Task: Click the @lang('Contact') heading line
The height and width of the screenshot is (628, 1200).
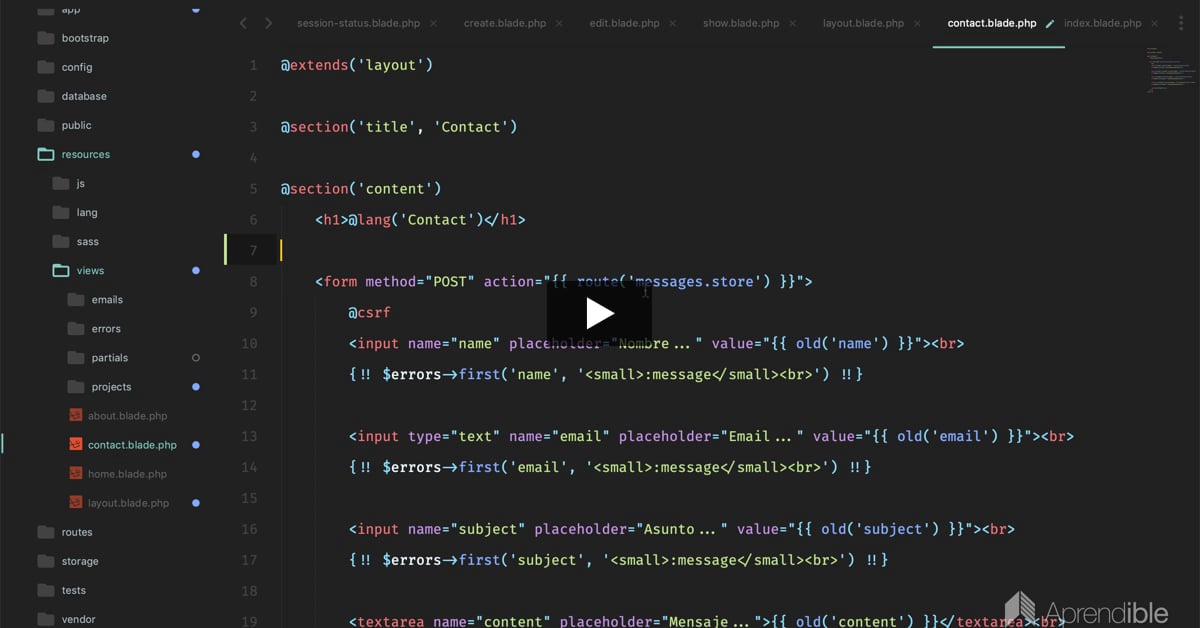Action: click(x=420, y=220)
